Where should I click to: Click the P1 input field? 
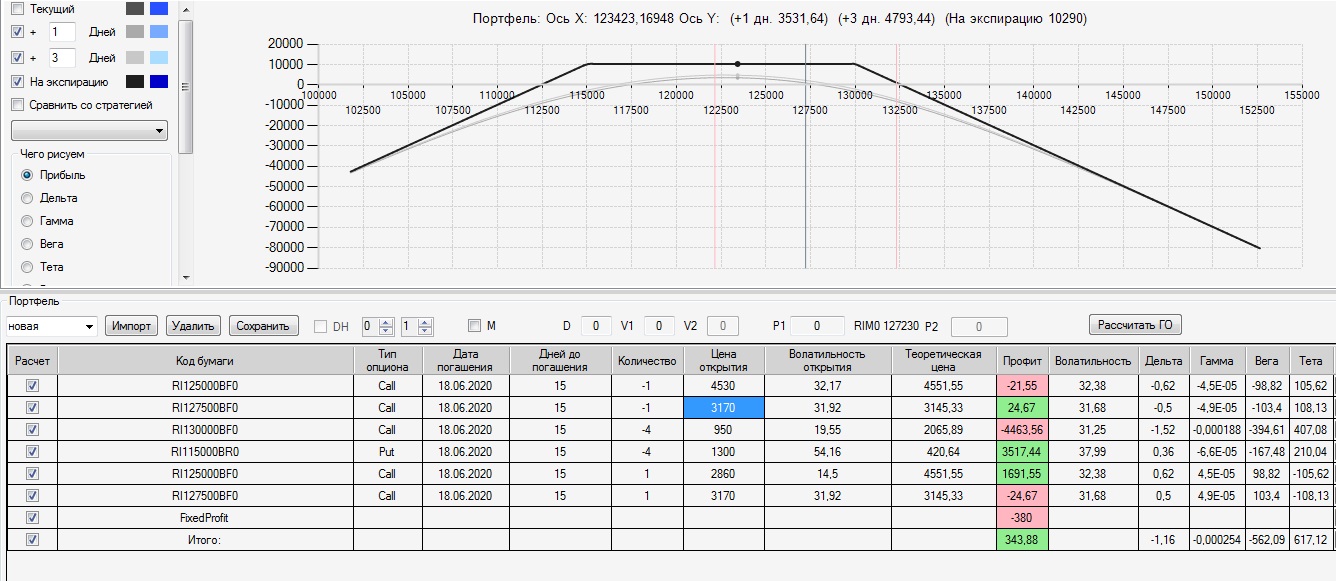point(816,326)
